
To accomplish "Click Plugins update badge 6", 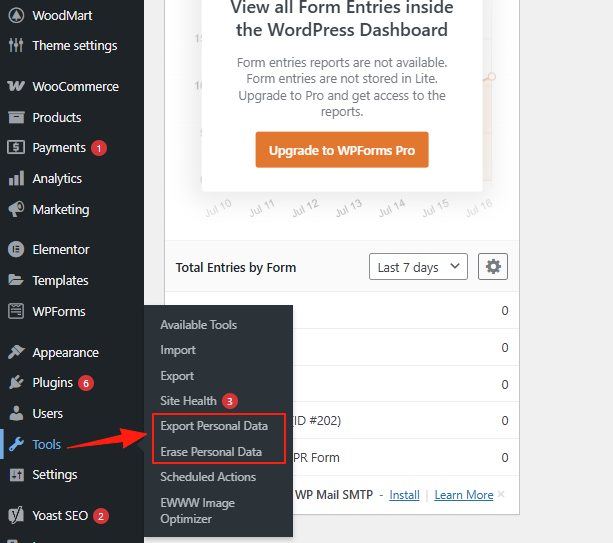I will (x=86, y=383).
